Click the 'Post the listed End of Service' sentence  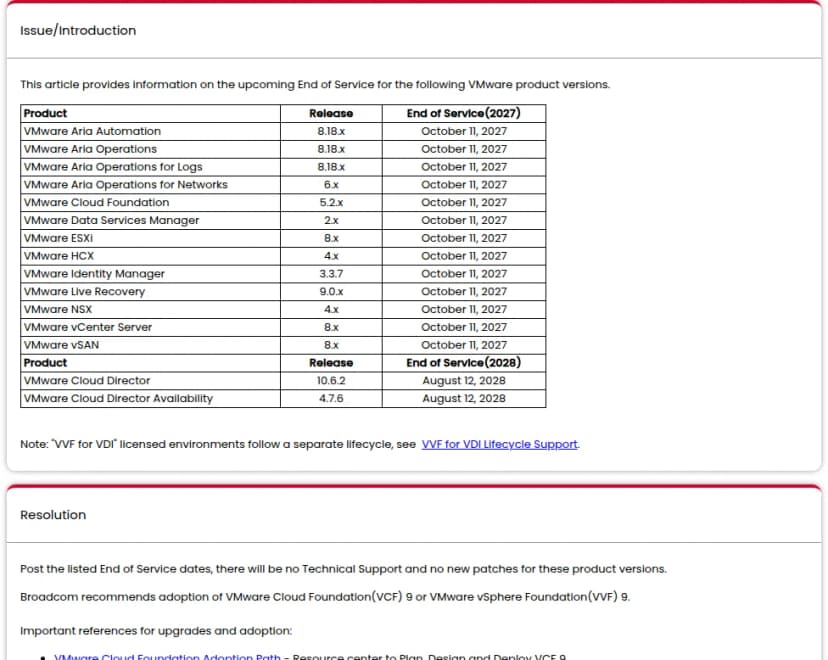[343, 569]
